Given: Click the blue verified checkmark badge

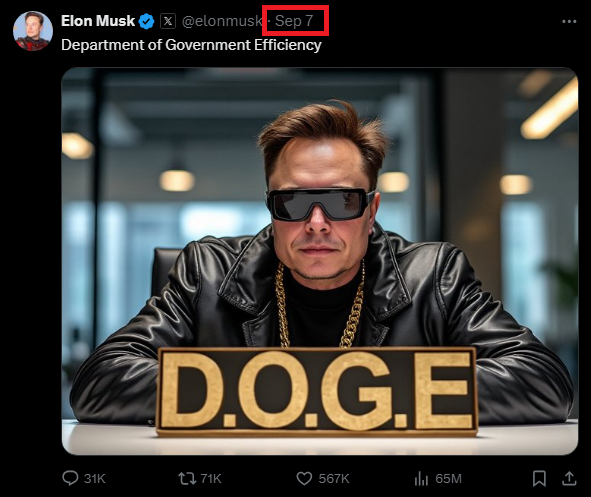Looking at the screenshot, I should coord(147,21).
